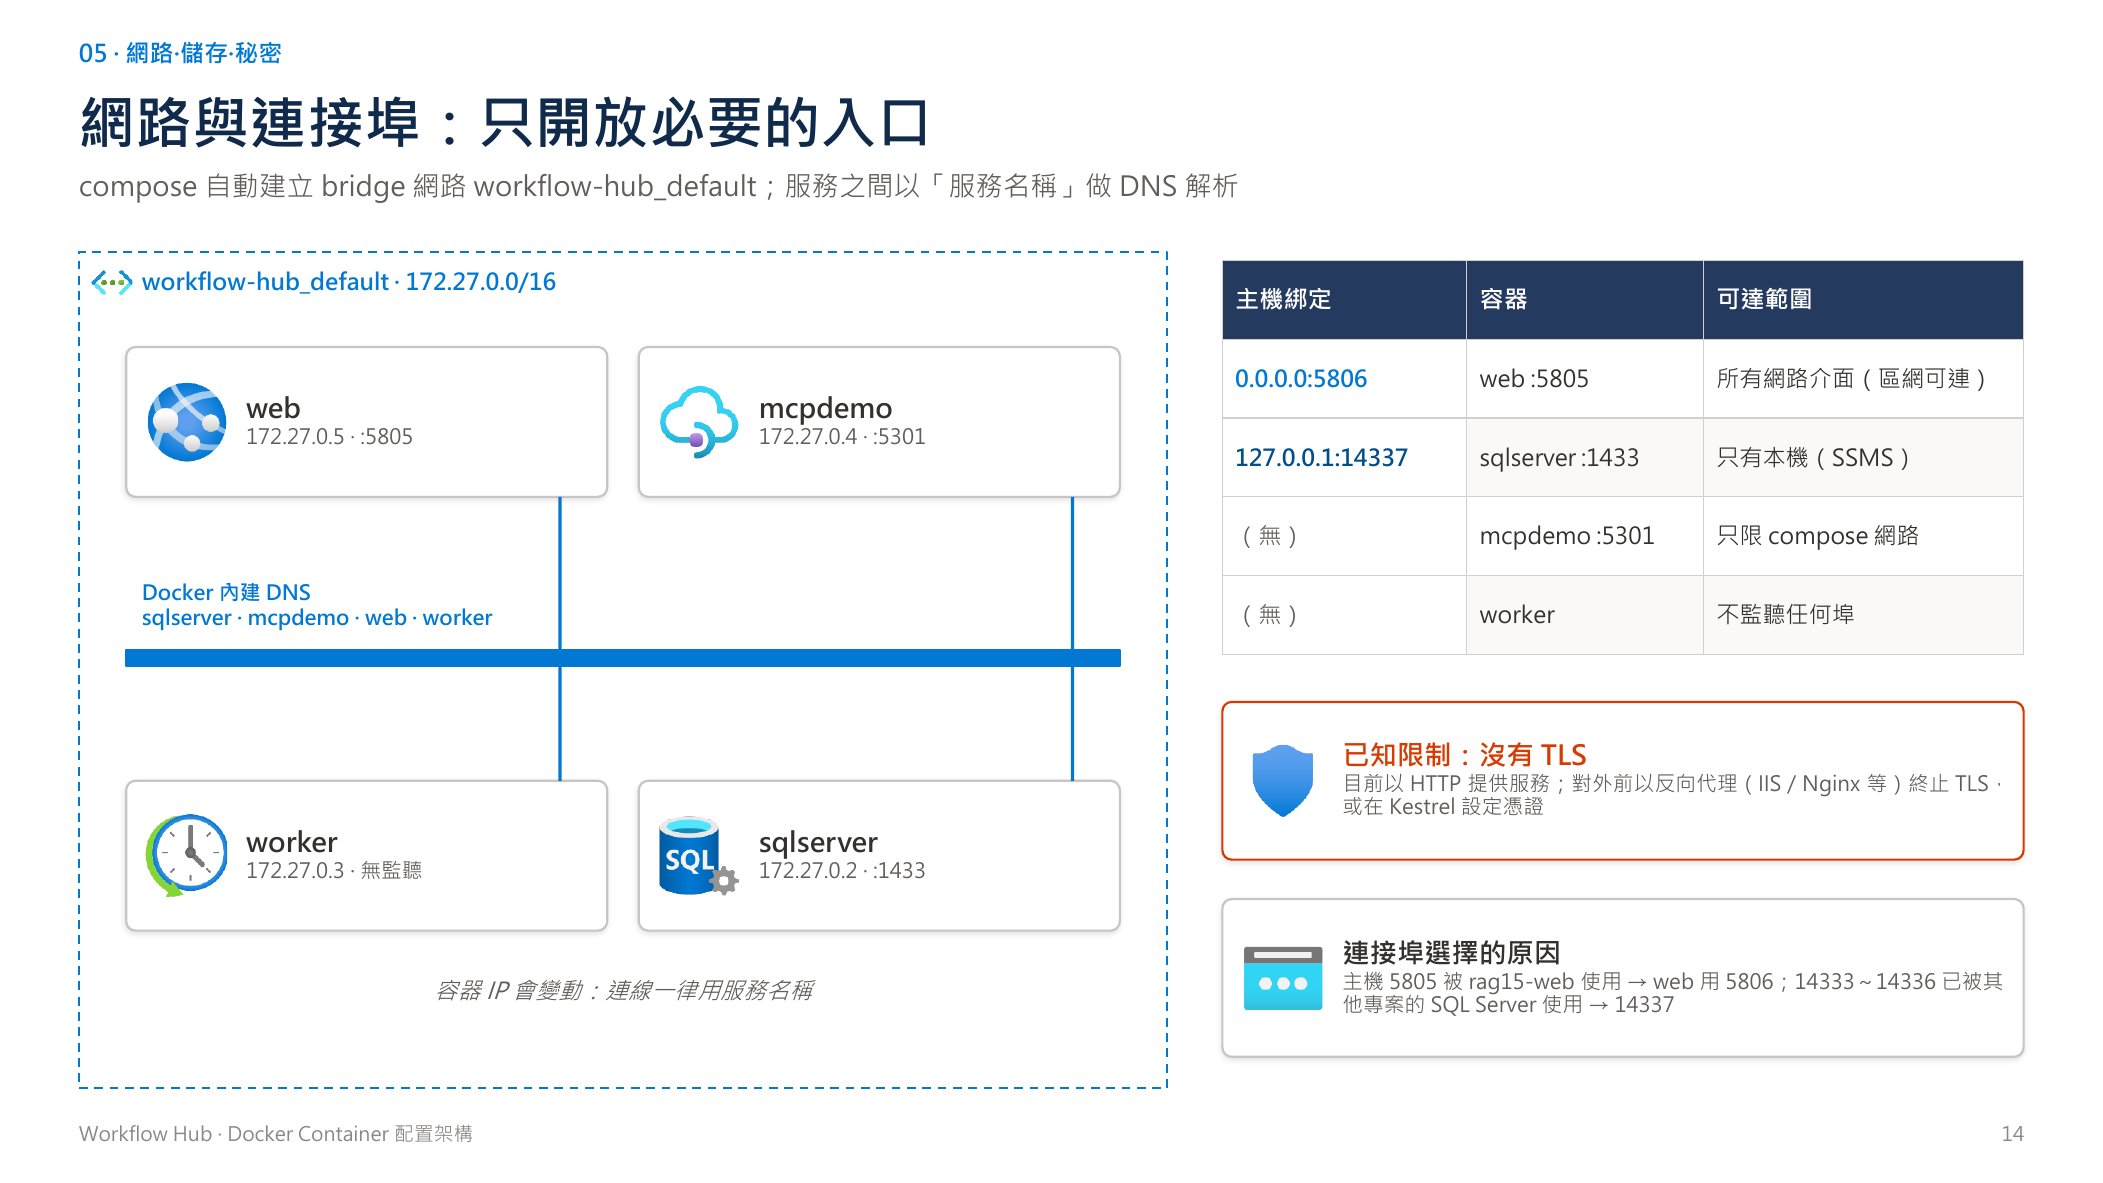Click the Docker 內建 DNS label

(226, 592)
